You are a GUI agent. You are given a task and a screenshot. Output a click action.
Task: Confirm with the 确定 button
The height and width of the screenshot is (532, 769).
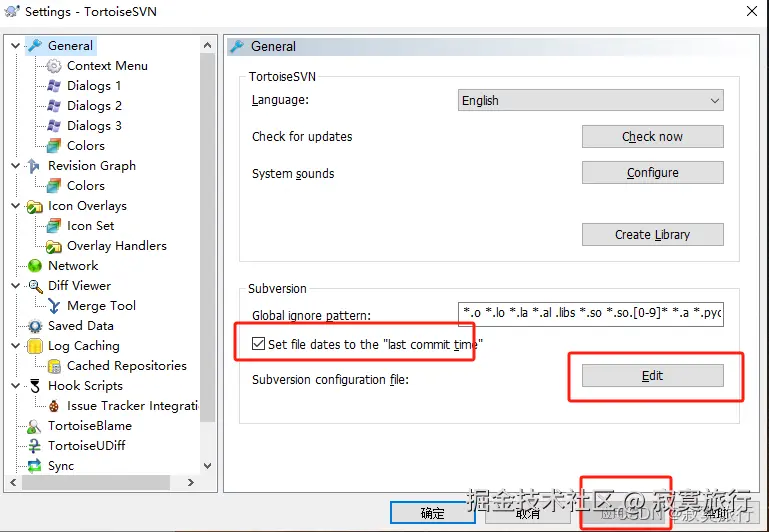pos(432,513)
